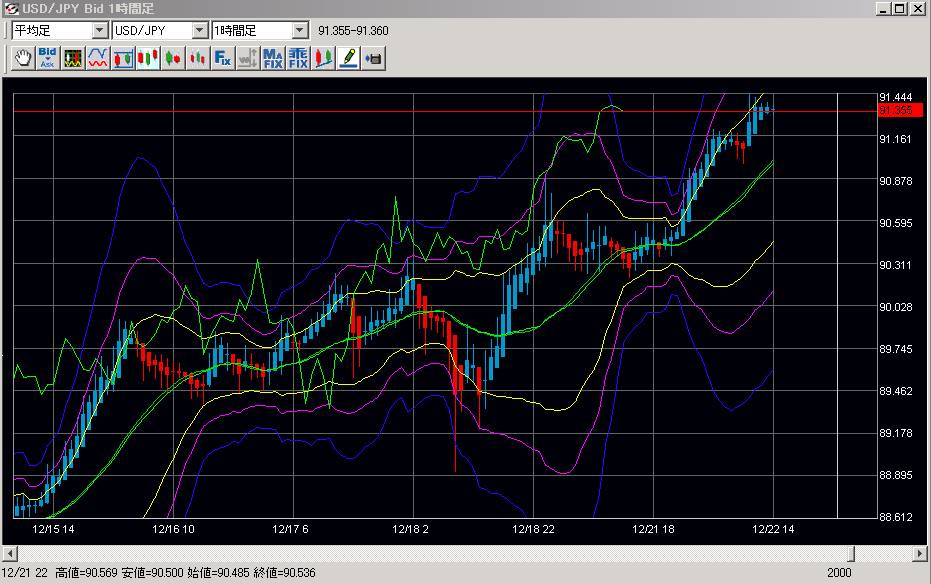Select the large candlestick size icon
931x584 pixels.
point(148,58)
